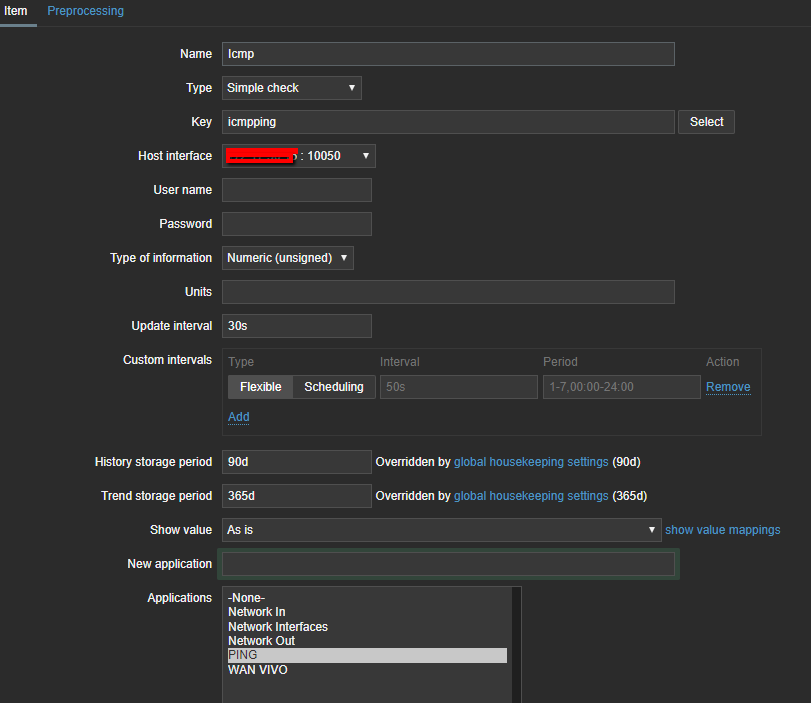The width and height of the screenshot is (811, 703).
Task: Click the Name input field
Action: pos(448,54)
